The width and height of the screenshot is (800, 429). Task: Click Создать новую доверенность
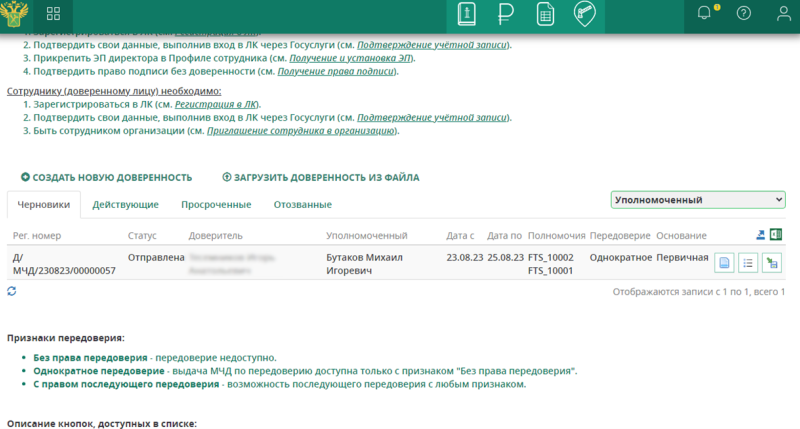click(x=106, y=178)
